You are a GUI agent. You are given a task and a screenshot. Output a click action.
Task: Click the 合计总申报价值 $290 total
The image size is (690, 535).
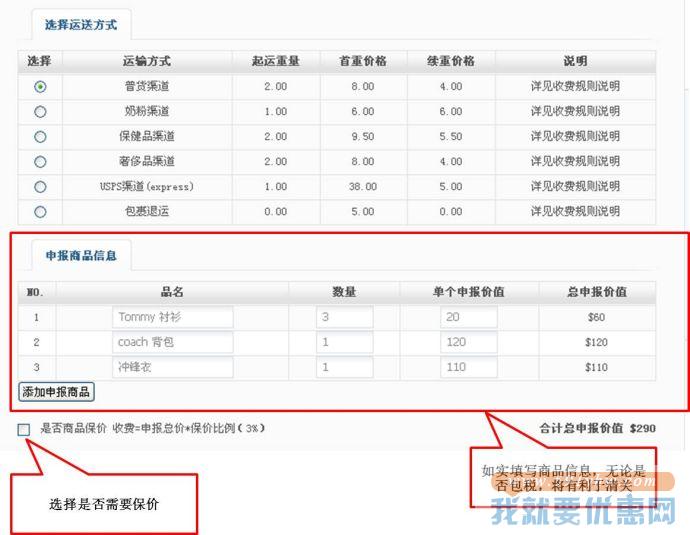pyautogui.click(x=598, y=428)
